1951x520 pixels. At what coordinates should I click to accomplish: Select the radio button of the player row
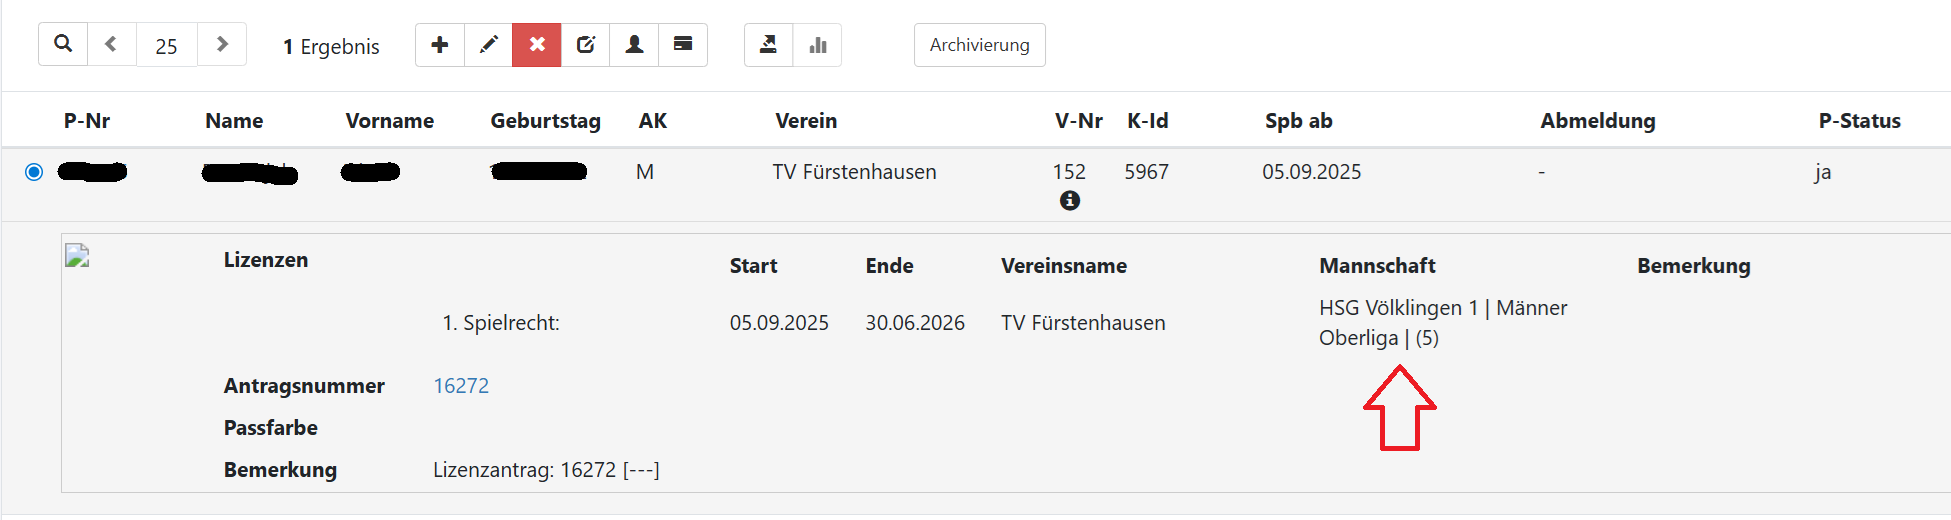point(34,172)
